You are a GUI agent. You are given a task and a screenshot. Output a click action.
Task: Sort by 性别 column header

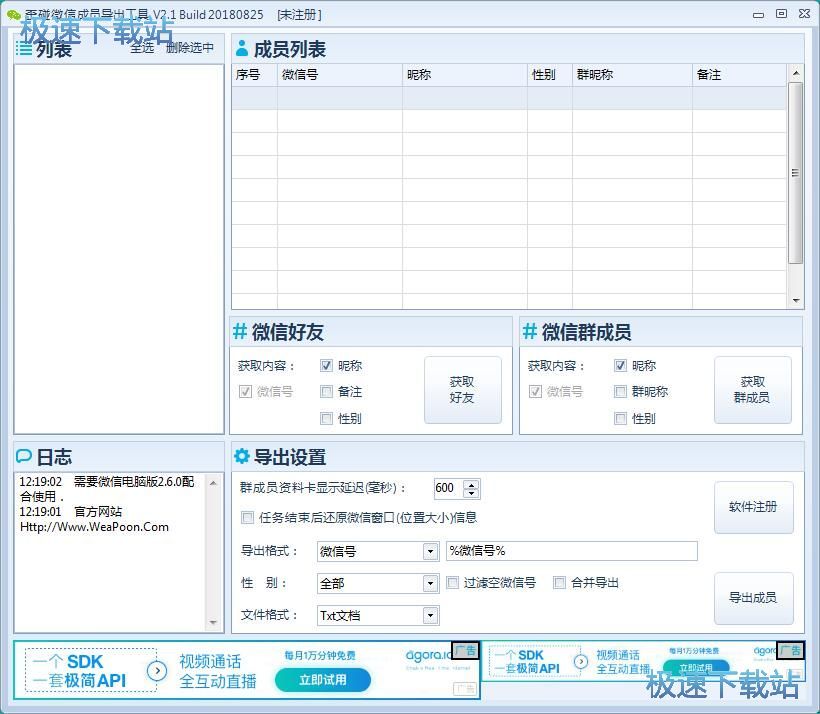(550, 75)
